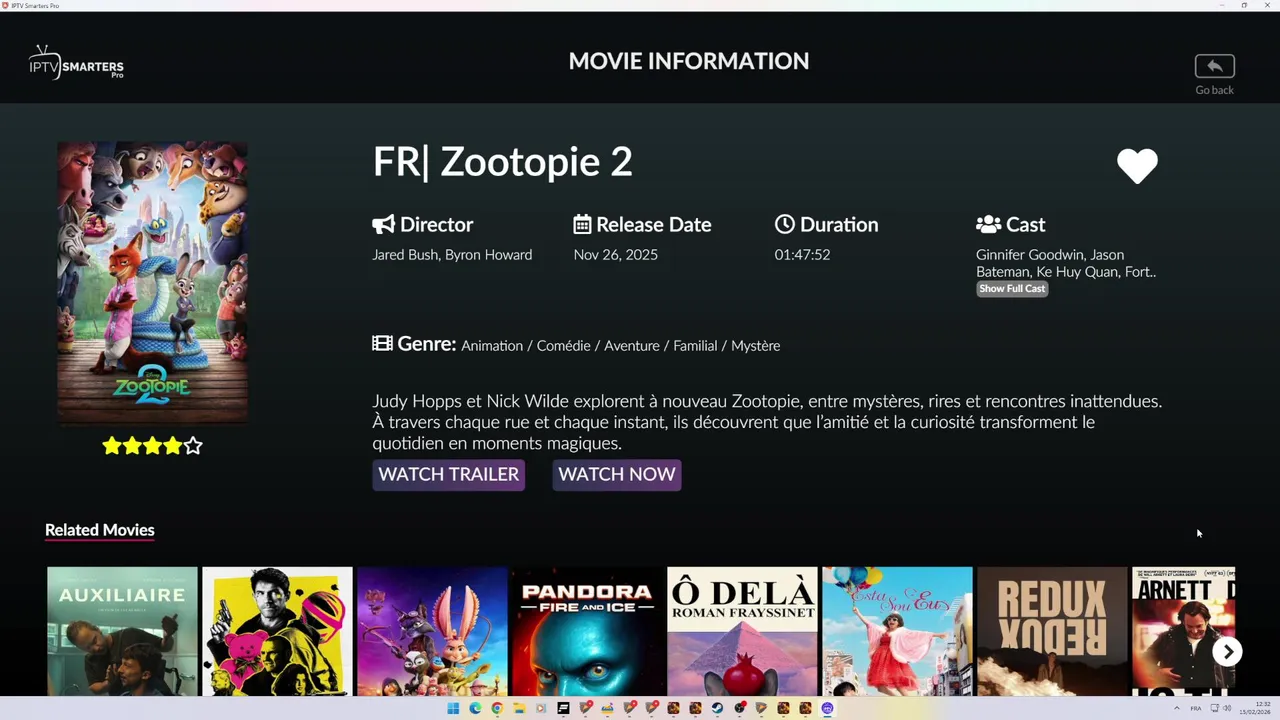This screenshot has height=720, width=1280.
Task: Set rating with the fifth star
Action: point(194,446)
